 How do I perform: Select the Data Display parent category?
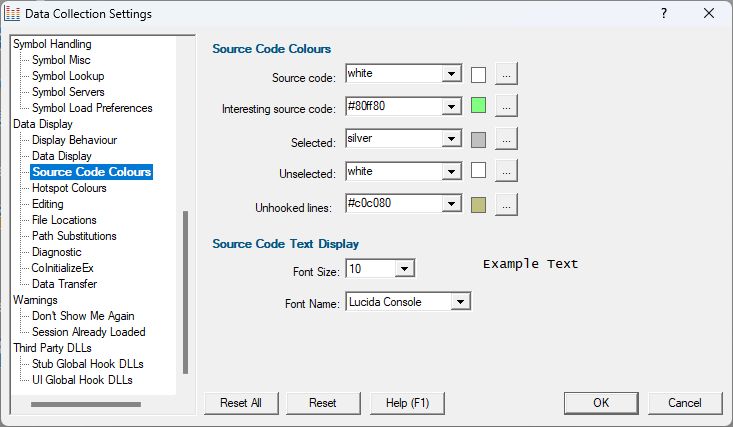(x=43, y=124)
